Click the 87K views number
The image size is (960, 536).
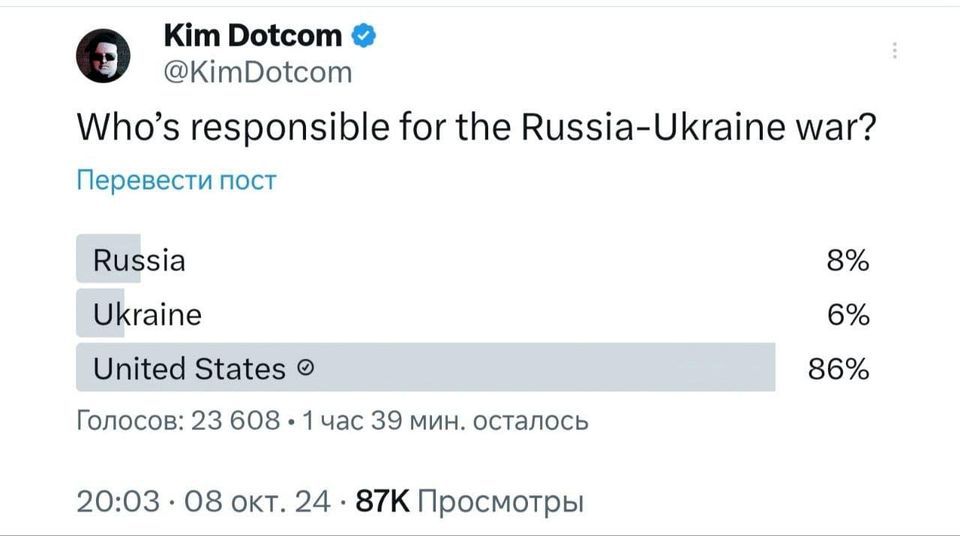[x=383, y=500]
